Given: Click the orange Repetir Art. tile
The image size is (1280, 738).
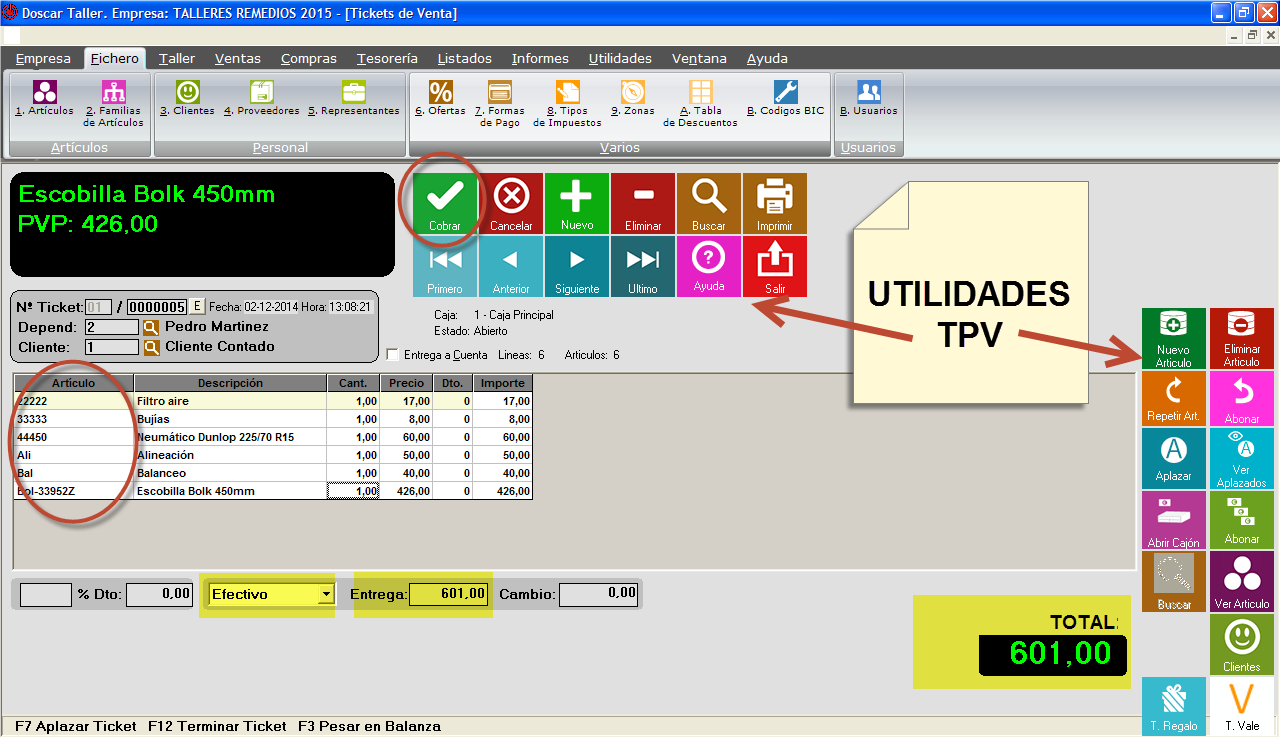Looking at the screenshot, I should pos(1174,398).
